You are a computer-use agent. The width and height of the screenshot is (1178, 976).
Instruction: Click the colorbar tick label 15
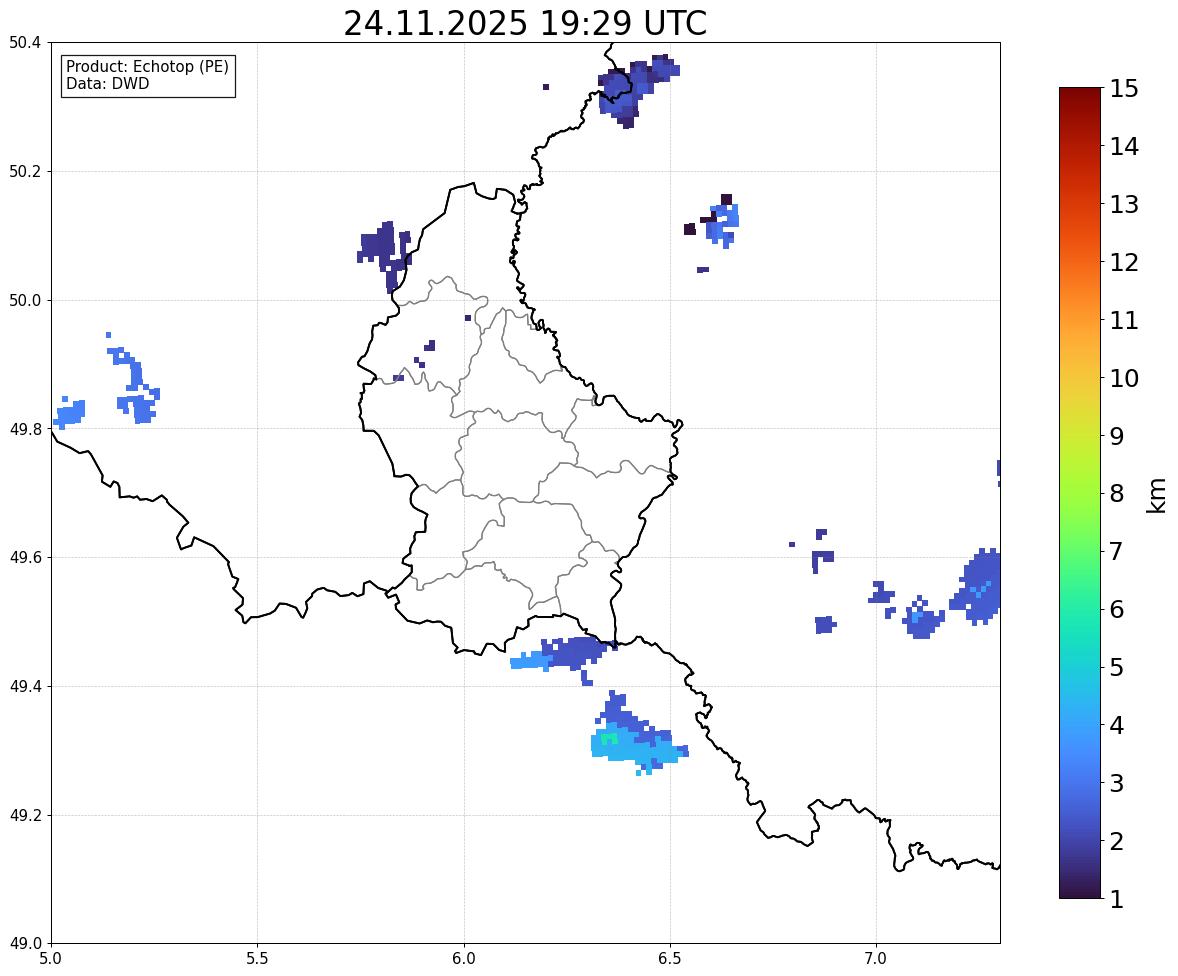pos(1124,89)
